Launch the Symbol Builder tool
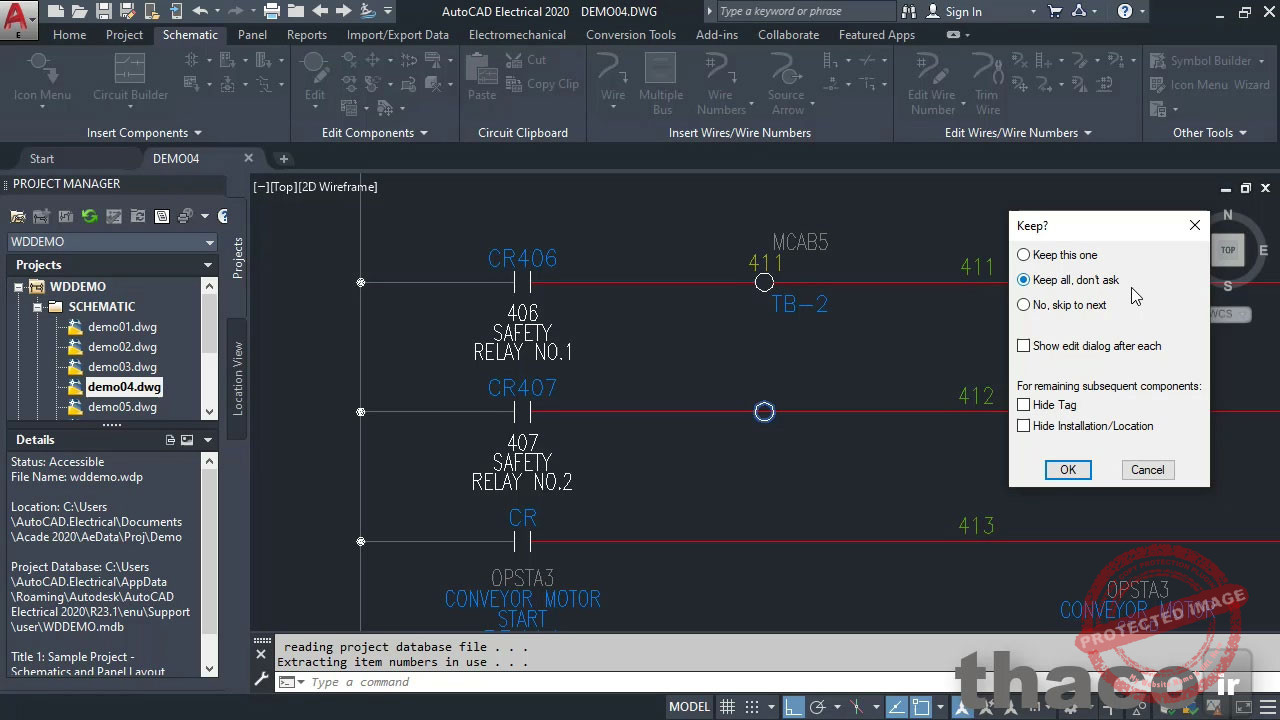 click(x=1208, y=60)
